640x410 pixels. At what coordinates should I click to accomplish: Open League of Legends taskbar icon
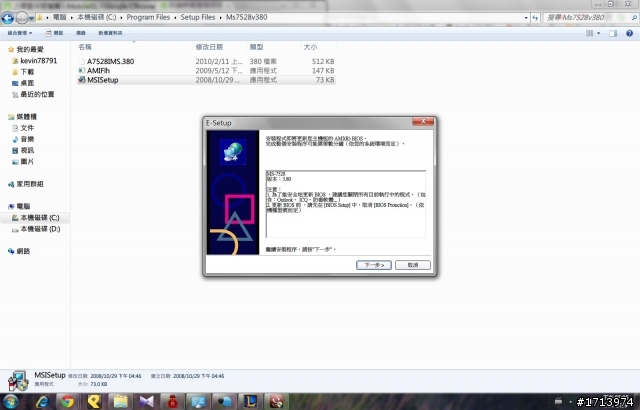(x=250, y=401)
